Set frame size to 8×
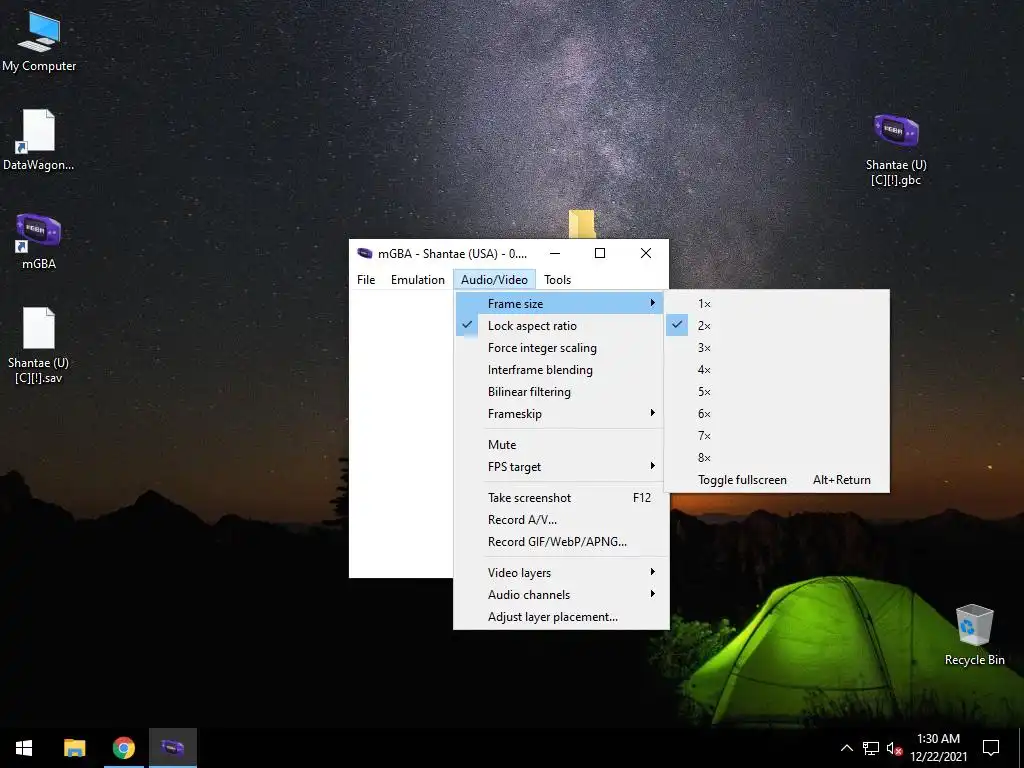This screenshot has width=1024, height=768. pyautogui.click(x=776, y=458)
